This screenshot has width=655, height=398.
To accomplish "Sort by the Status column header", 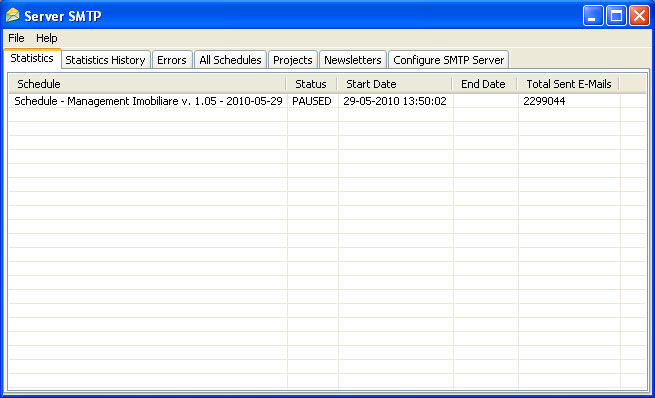I will (312, 84).
